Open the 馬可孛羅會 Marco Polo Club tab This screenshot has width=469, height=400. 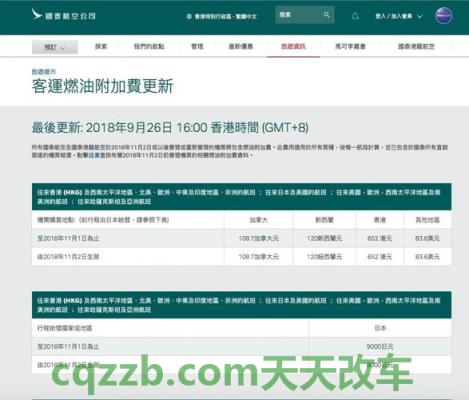[x=350, y=46]
